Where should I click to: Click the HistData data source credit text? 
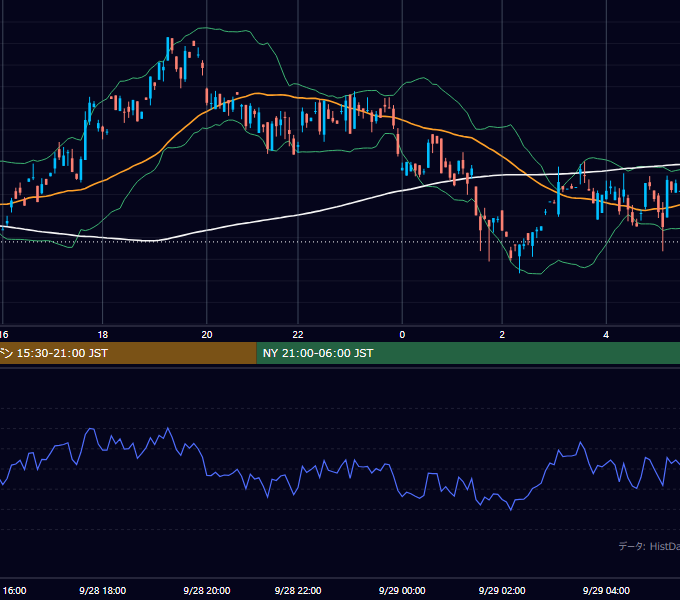click(649, 546)
